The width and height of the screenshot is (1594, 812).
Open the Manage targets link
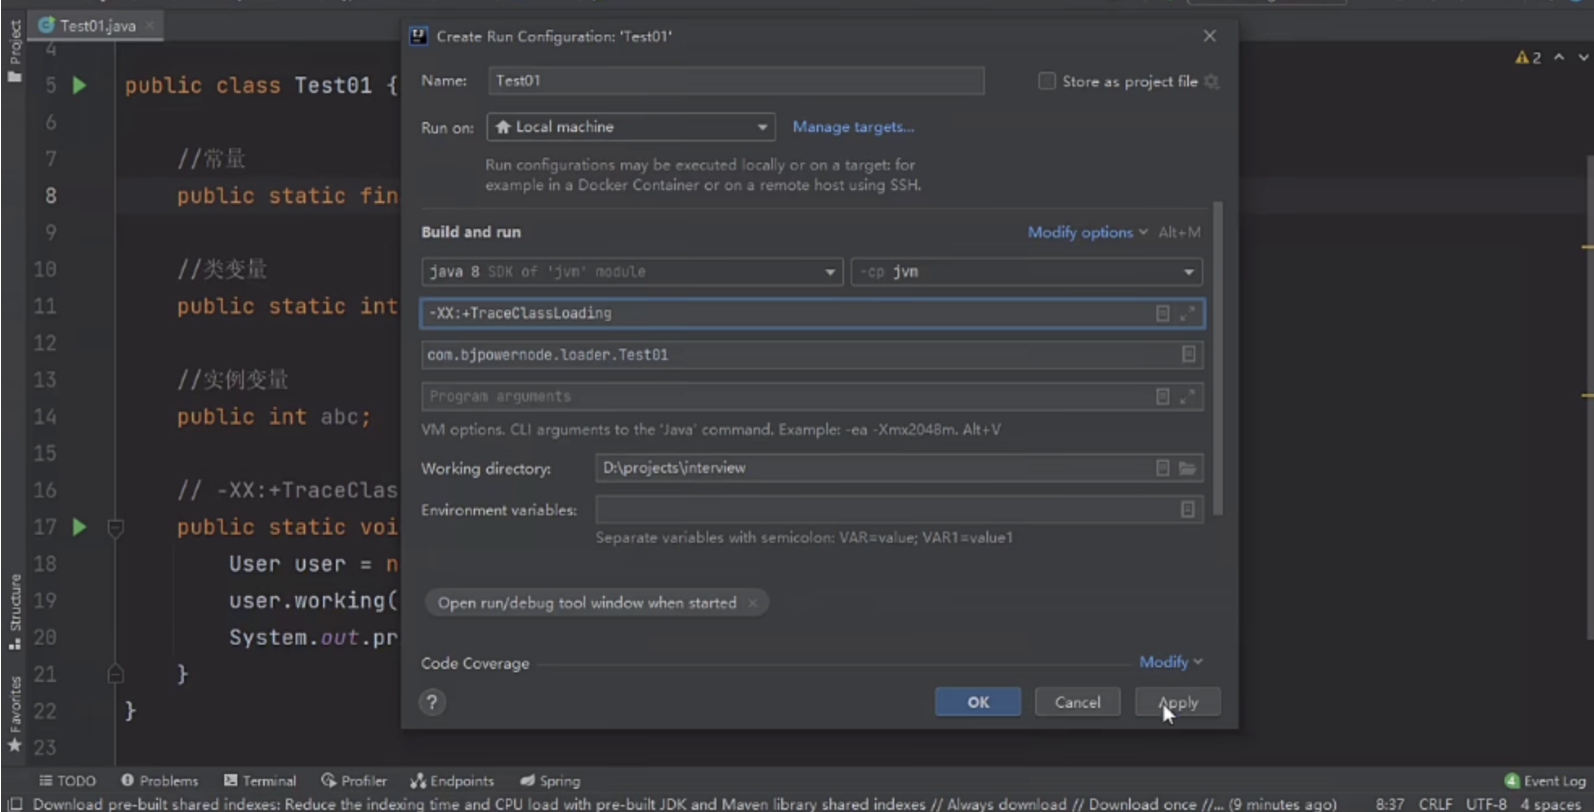pos(853,127)
